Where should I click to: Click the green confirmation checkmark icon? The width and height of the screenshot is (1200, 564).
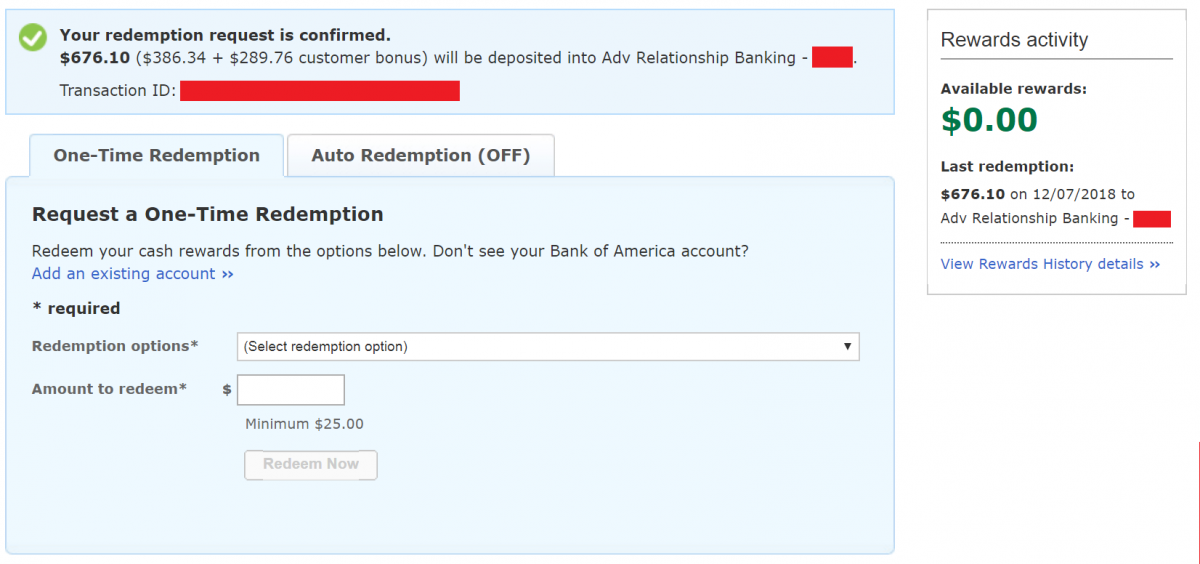[33, 38]
